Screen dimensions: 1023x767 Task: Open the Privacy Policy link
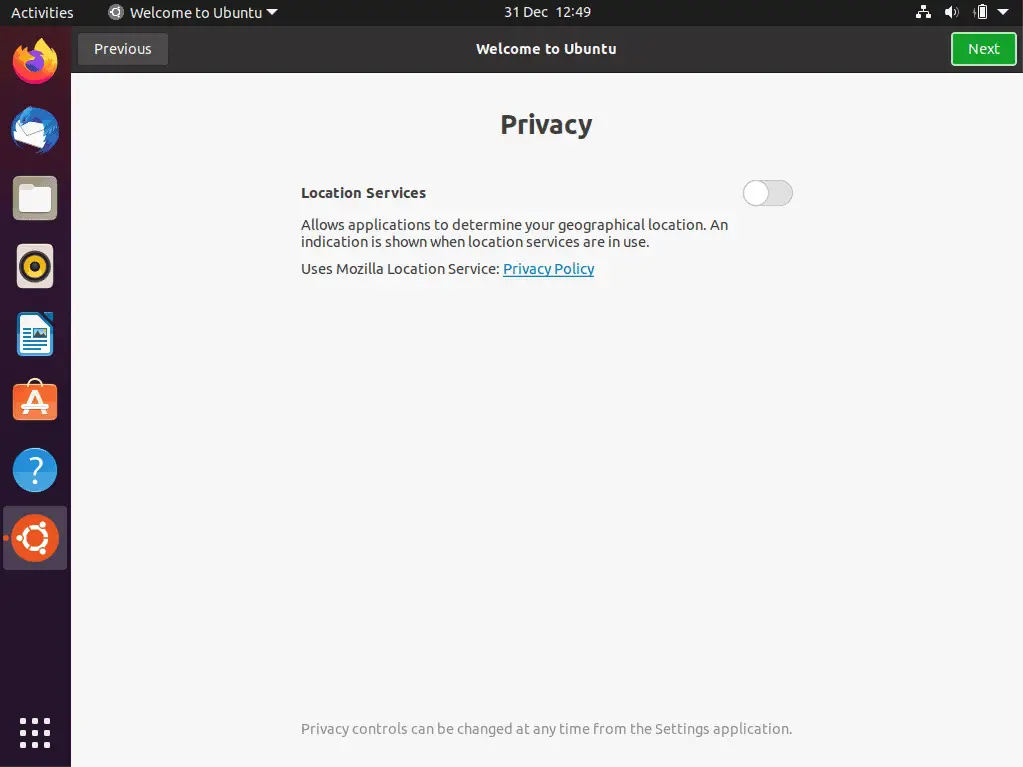tap(549, 269)
